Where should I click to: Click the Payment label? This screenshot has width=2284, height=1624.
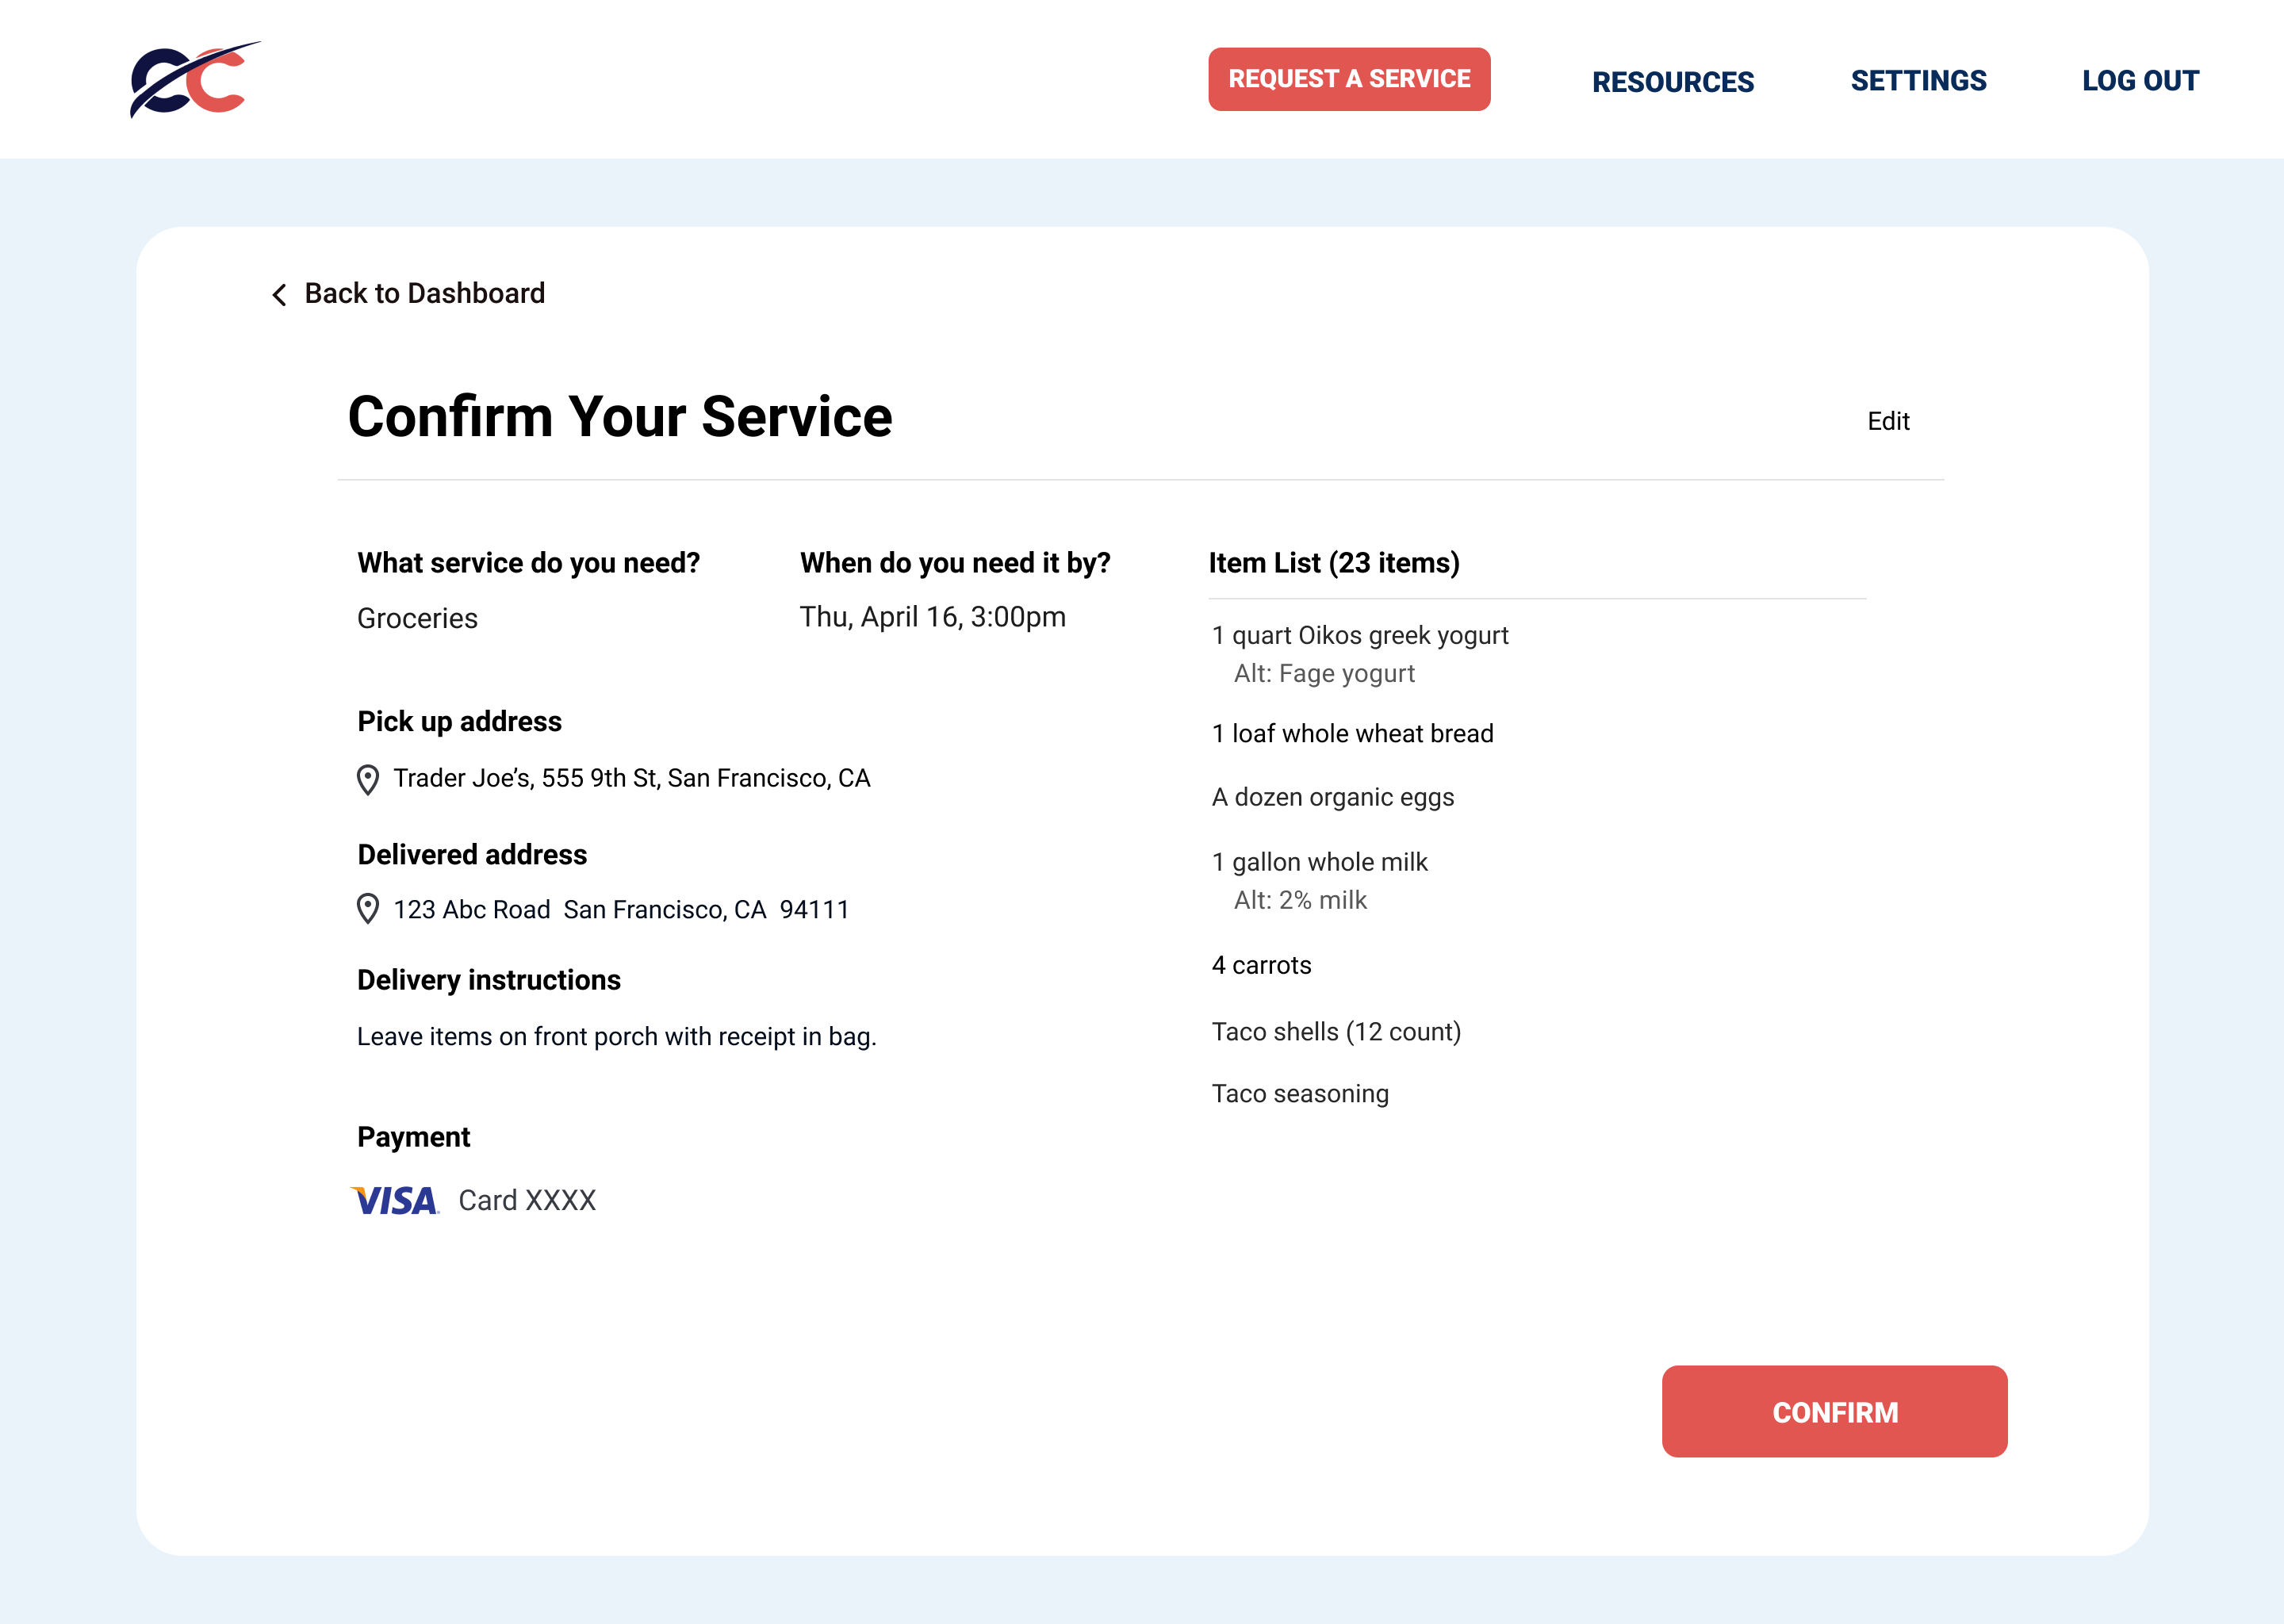click(413, 1137)
